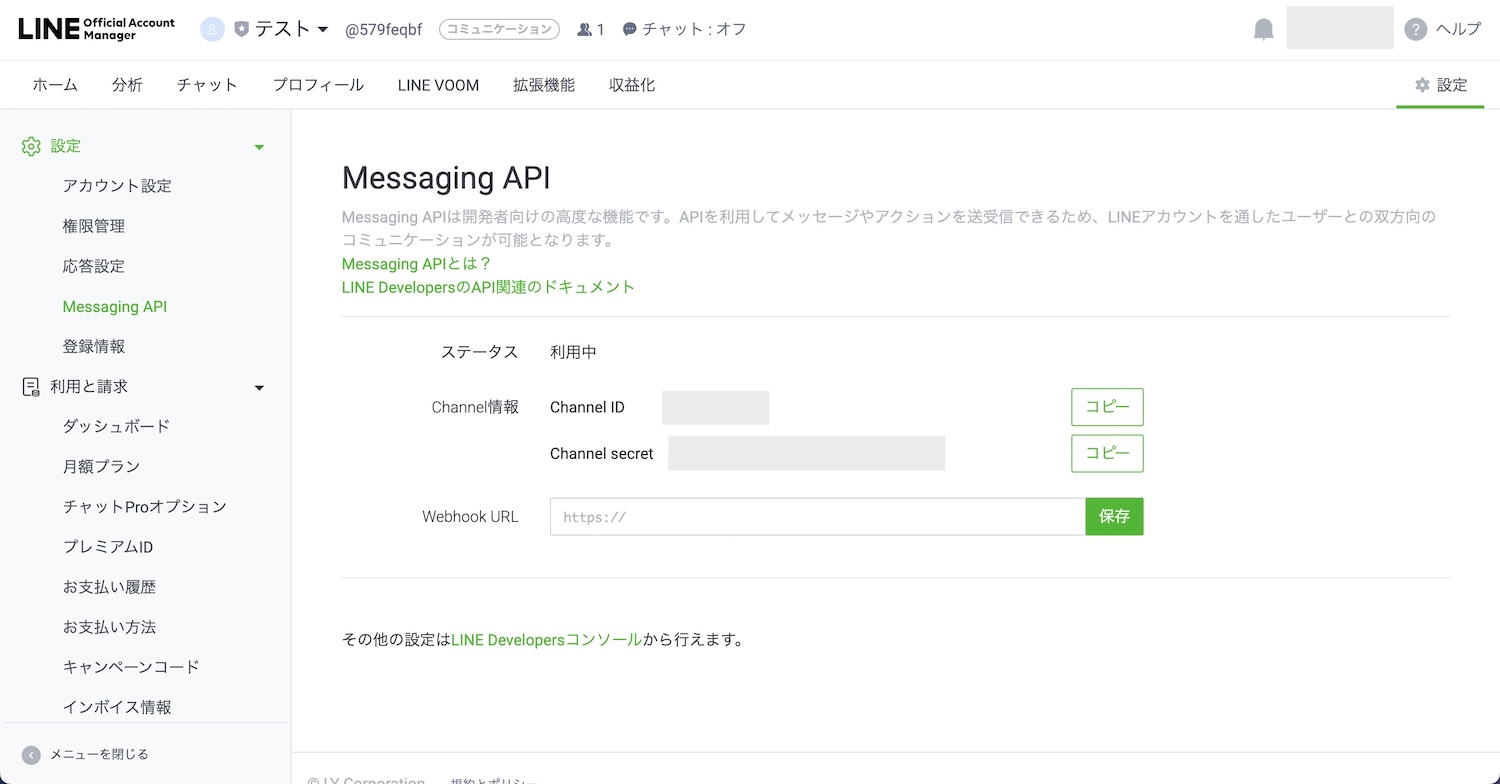This screenshot has height=784, width=1500.
Task: Click the friends count icon showing 1
Action: pos(585,30)
